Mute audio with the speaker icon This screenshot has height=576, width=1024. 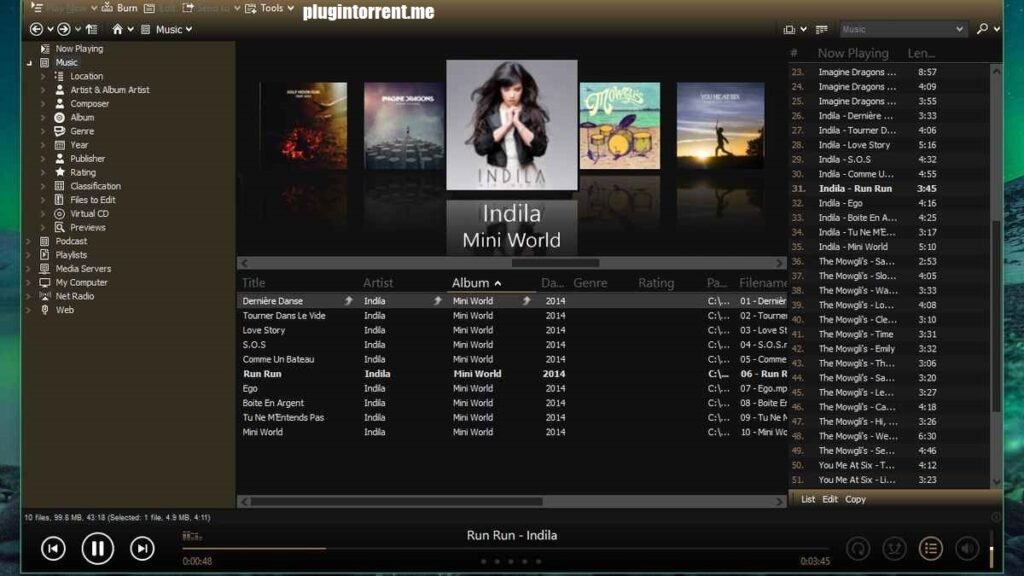[967, 549]
